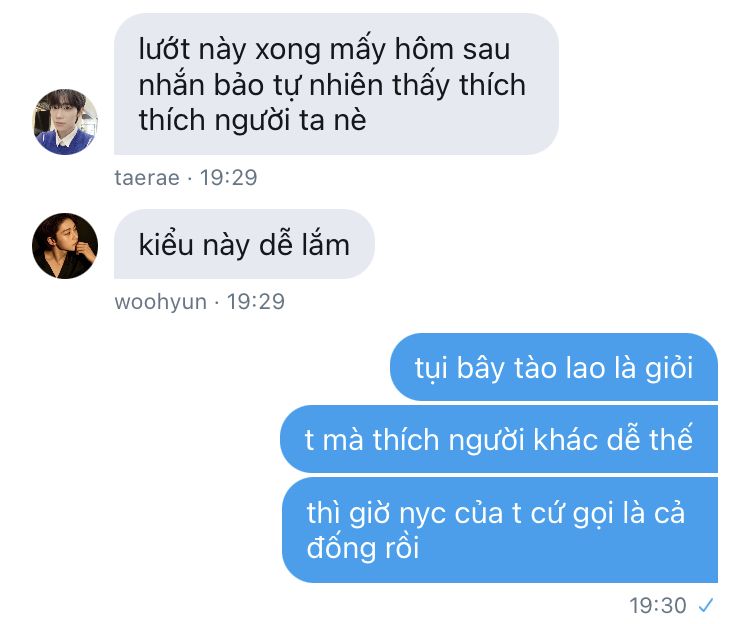
Task: Click the 19:29 timestamp beside woohyun
Action: 256,302
